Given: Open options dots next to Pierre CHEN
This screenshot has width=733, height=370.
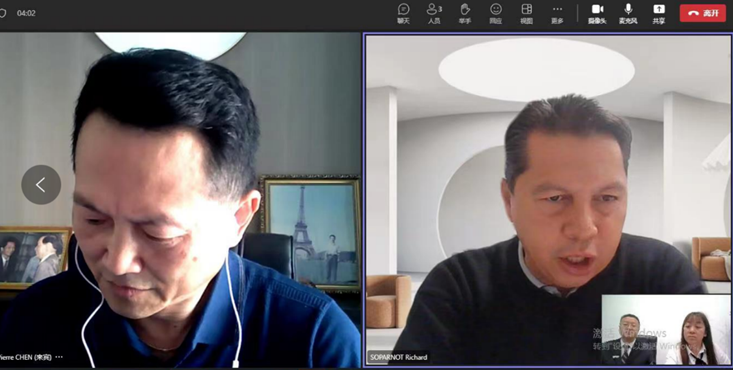Looking at the screenshot, I should point(59,357).
